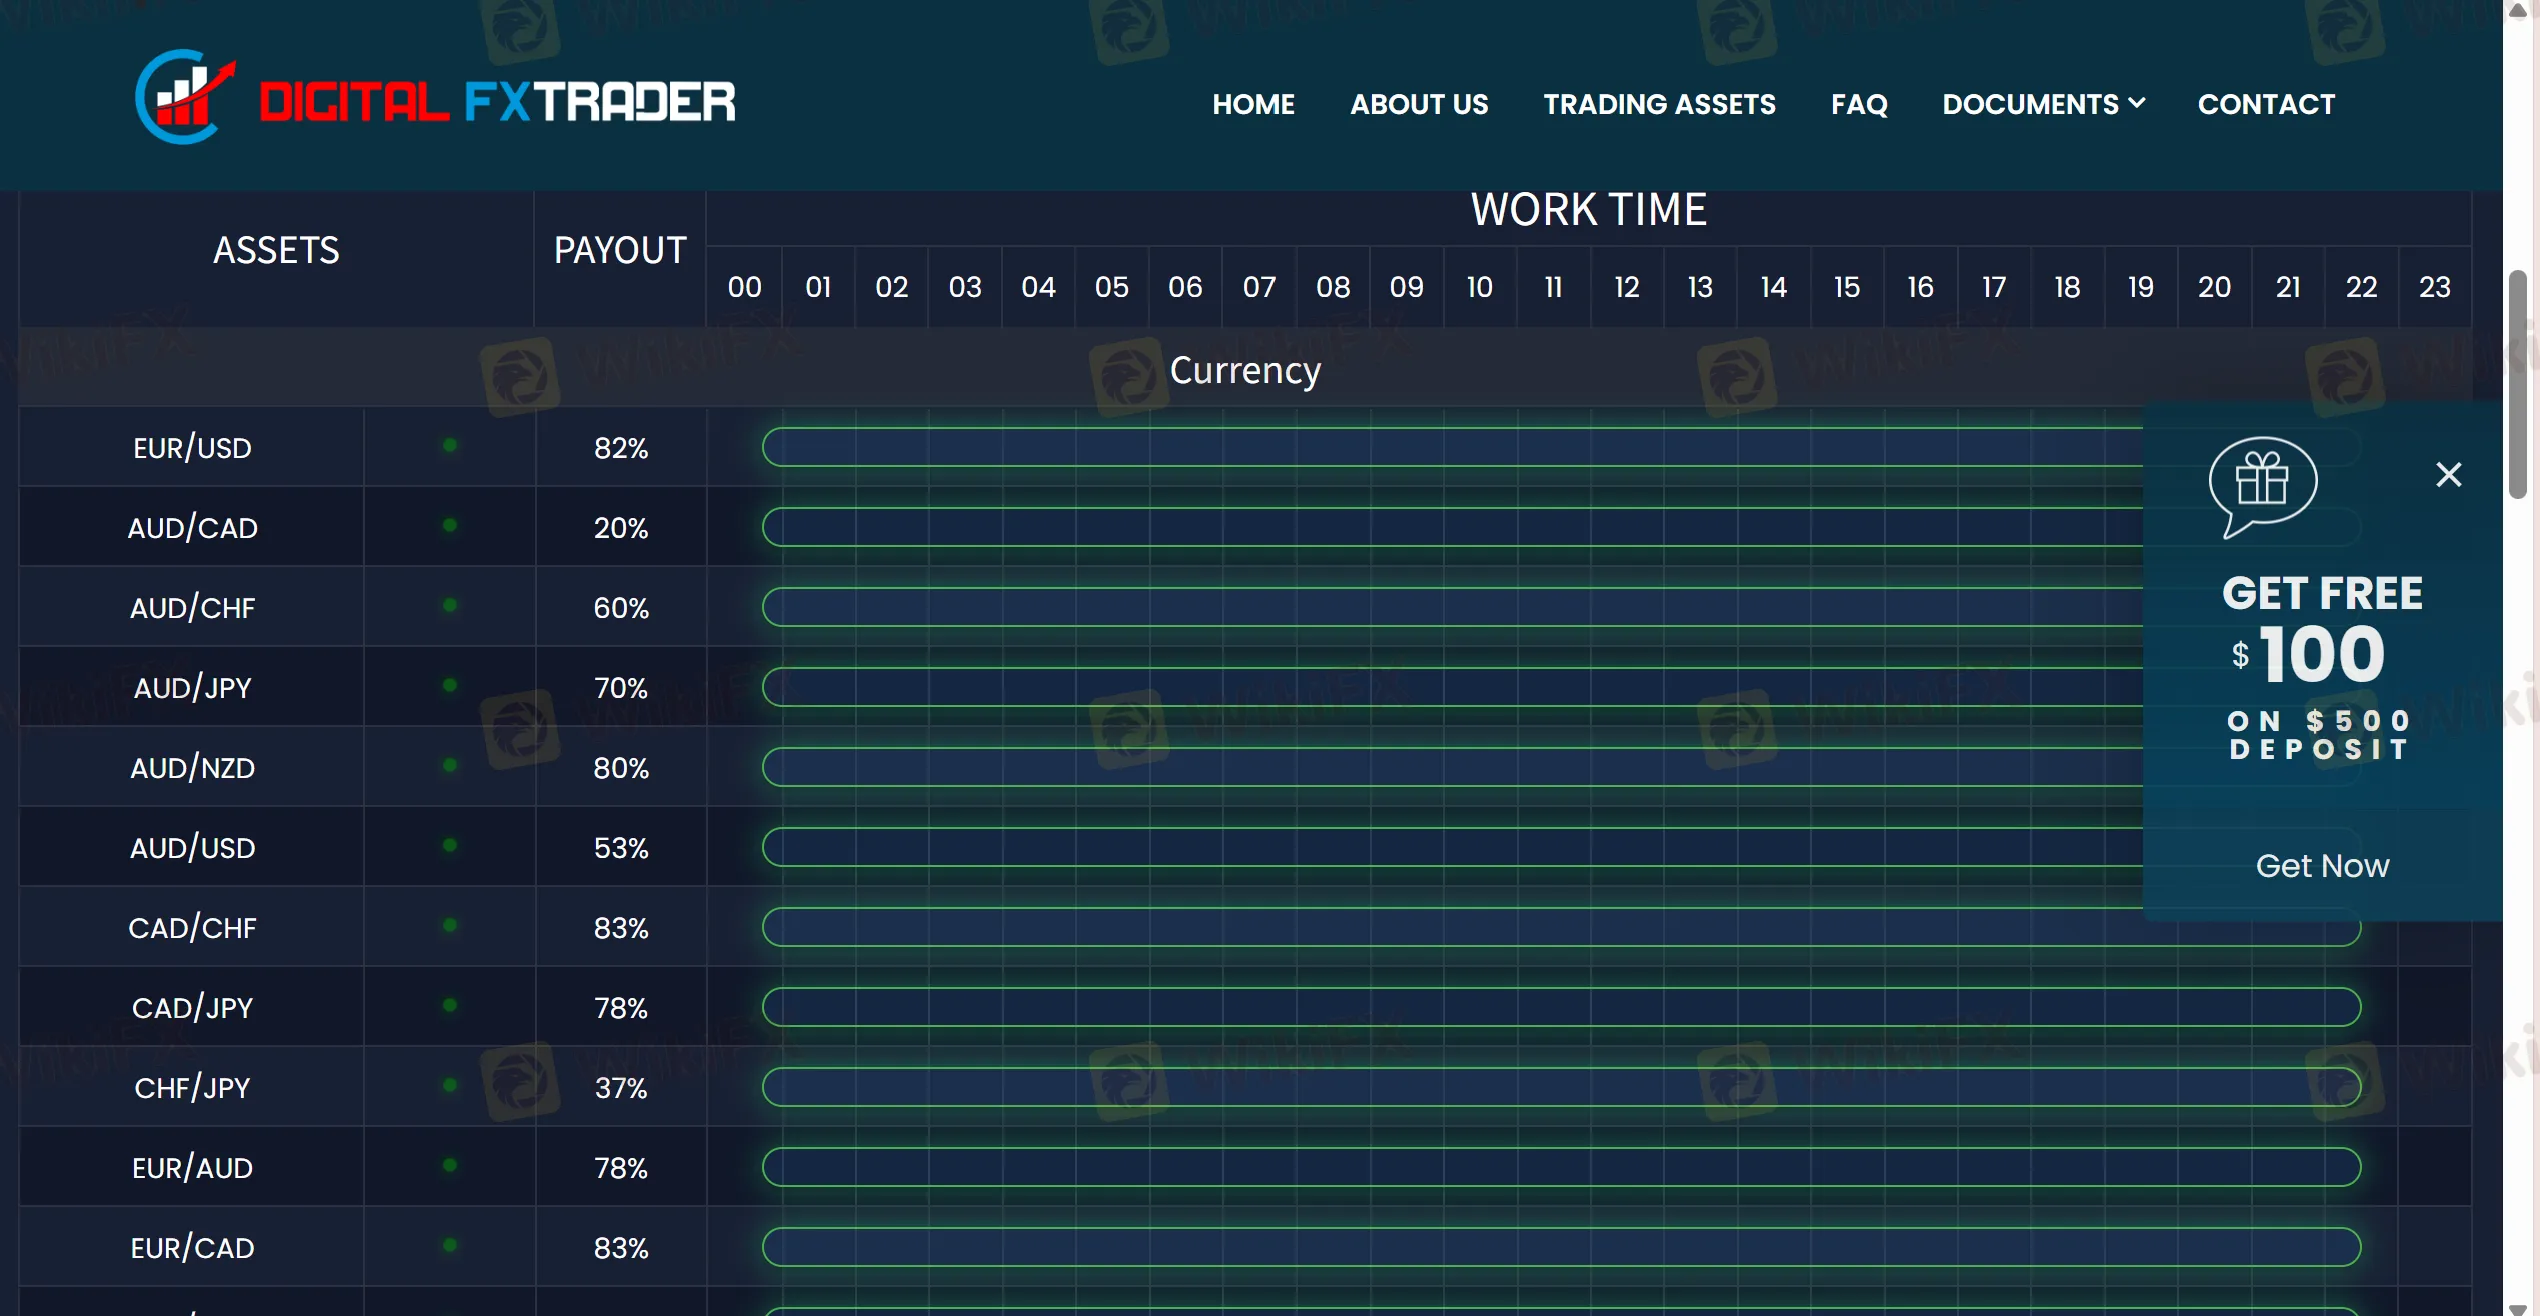The width and height of the screenshot is (2540, 1316).
Task: Click the green status dot for AUD/NZD
Action: point(450,765)
